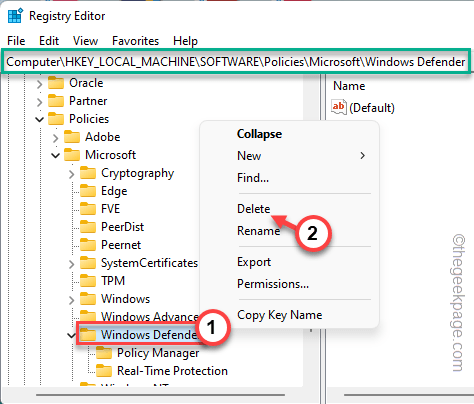This screenshot has height=404, width=474.
Task: Click the Policy Manager folder icon
Action: [104, 353]
